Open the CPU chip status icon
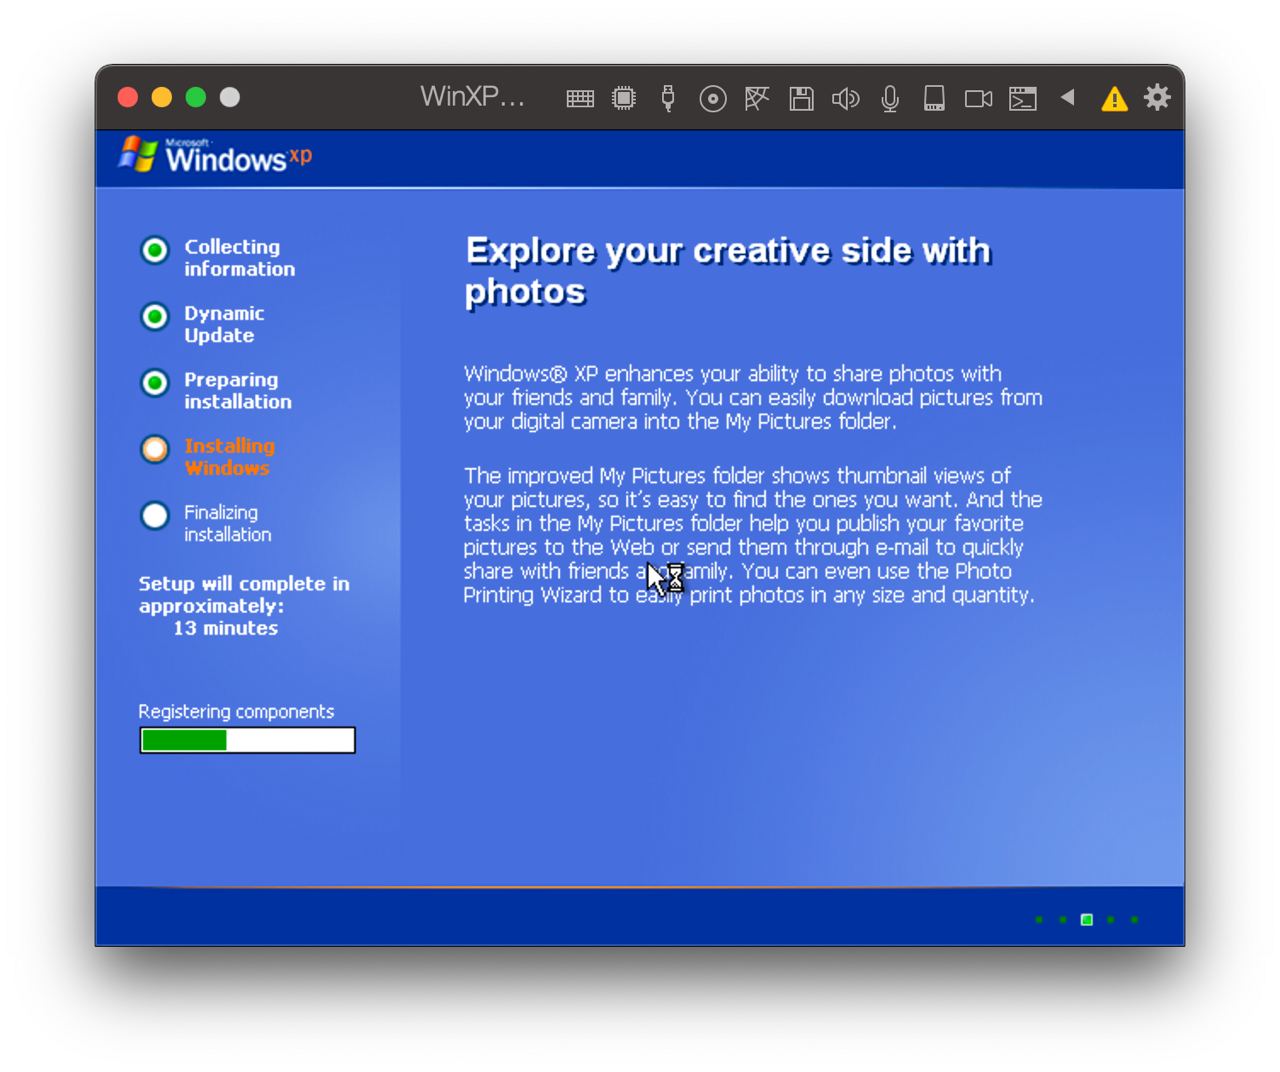This screenshot has height=1072, width=1280. tap(624, 98)
